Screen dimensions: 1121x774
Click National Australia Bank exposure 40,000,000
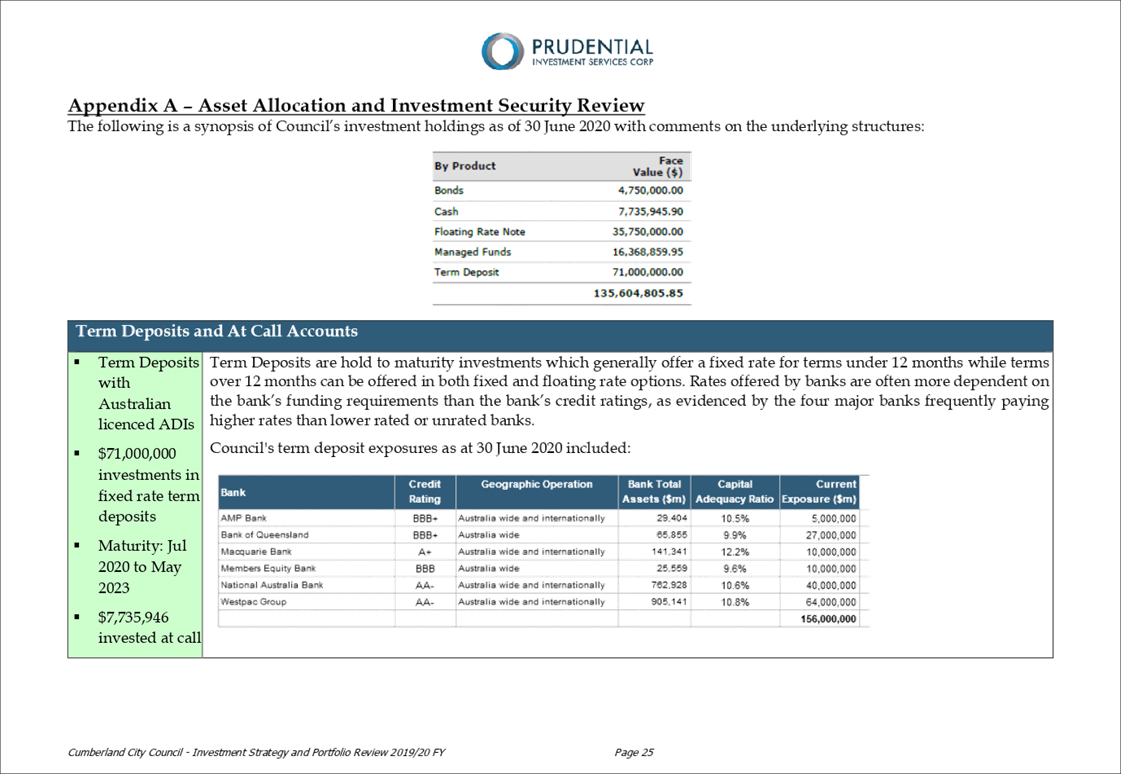click(831, 585)
